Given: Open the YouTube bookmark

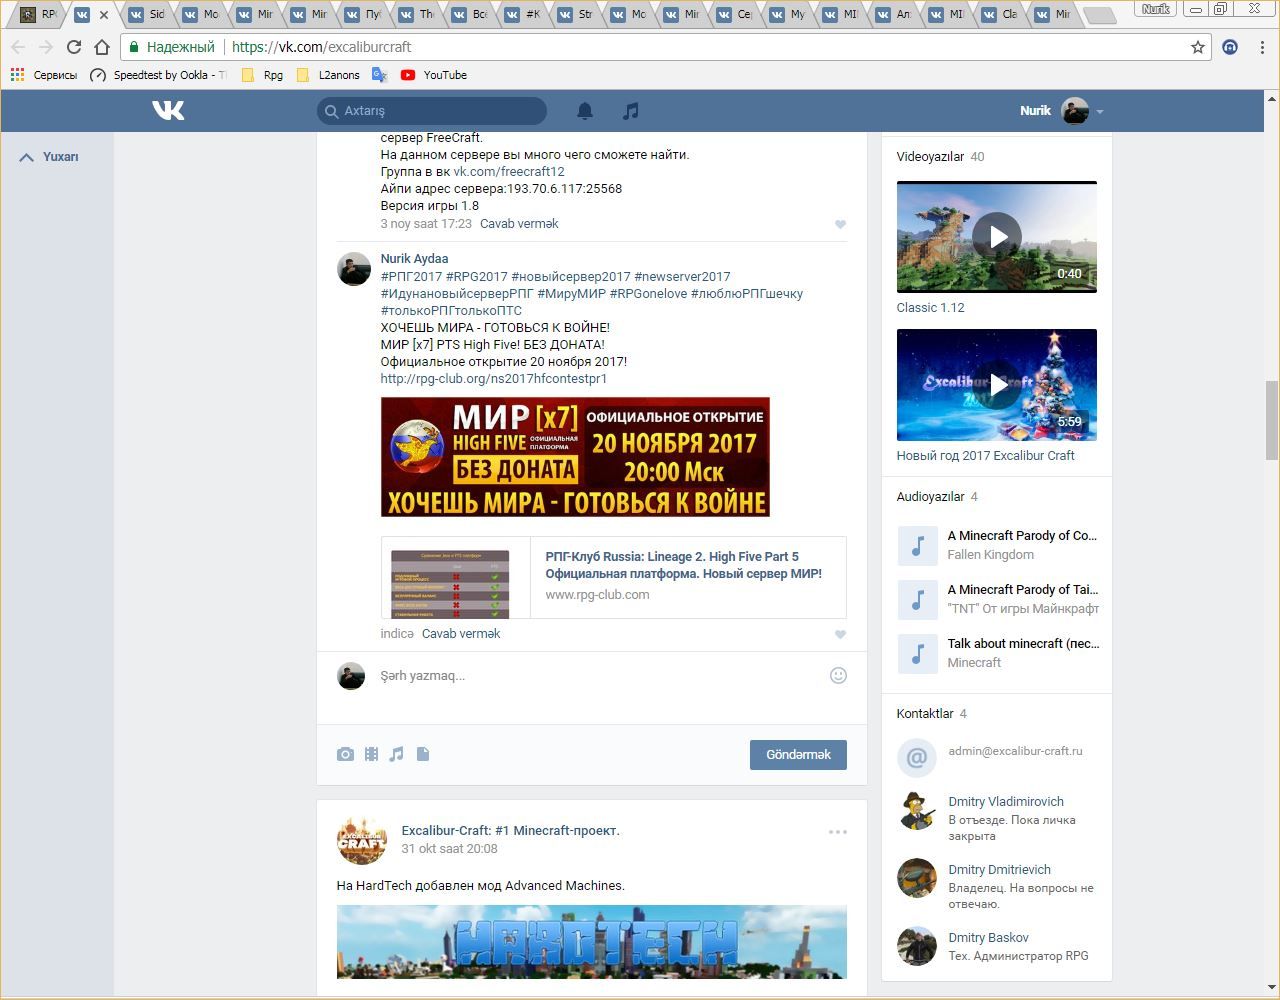Looking at the screenshot, I should click(434, 75).
